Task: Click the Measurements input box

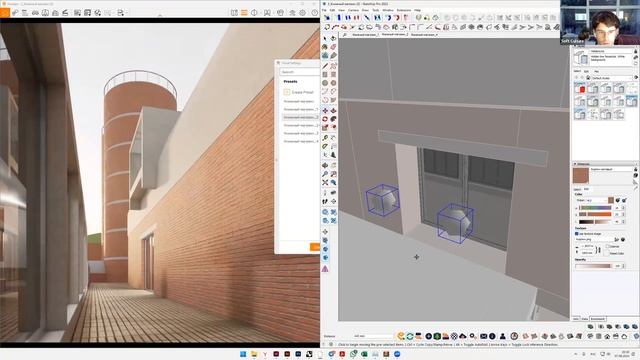Action: tap(373, 336)
